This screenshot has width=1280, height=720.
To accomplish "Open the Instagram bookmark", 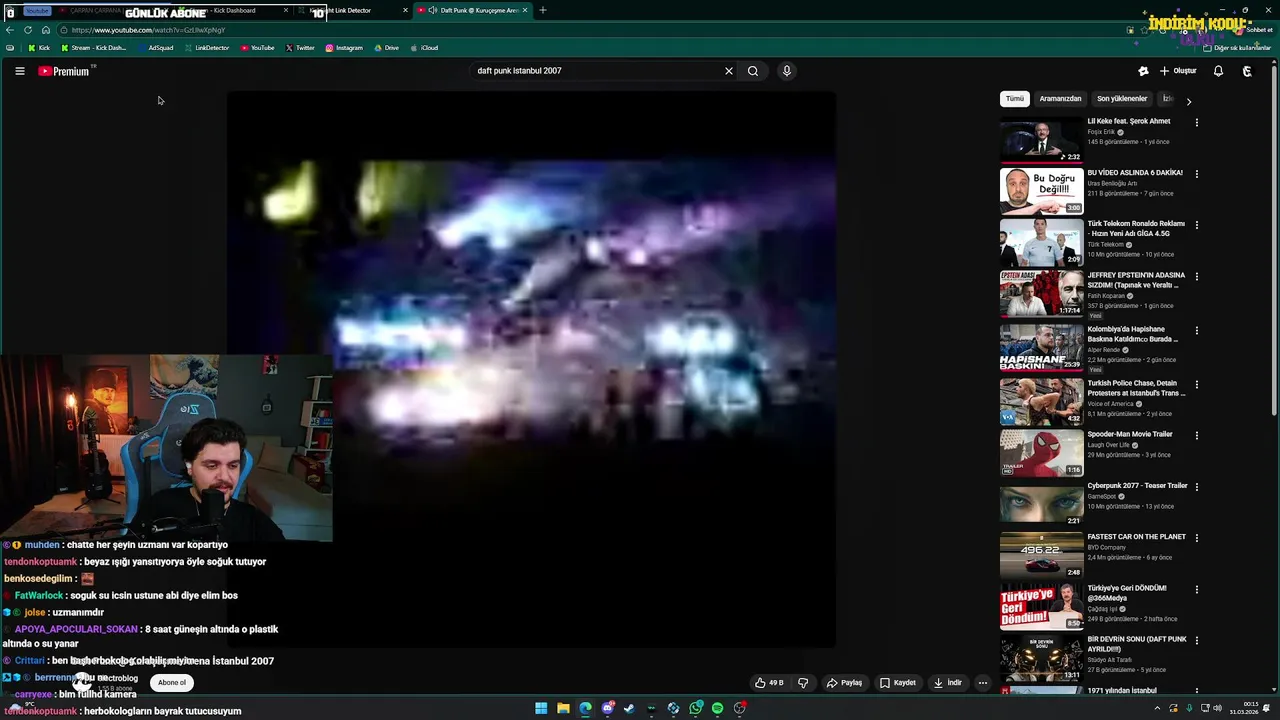I will (343, 48).
